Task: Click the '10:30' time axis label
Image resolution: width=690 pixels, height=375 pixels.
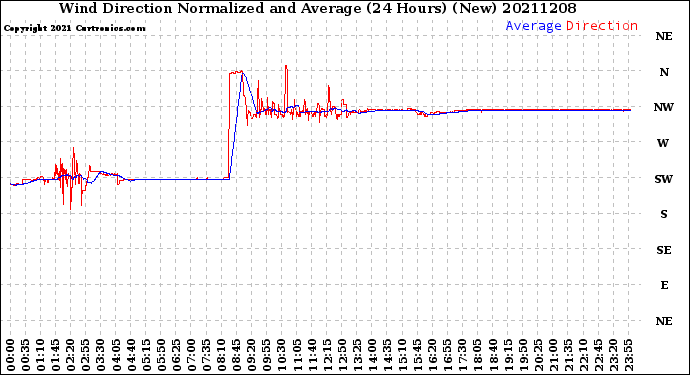Action: 282,355
